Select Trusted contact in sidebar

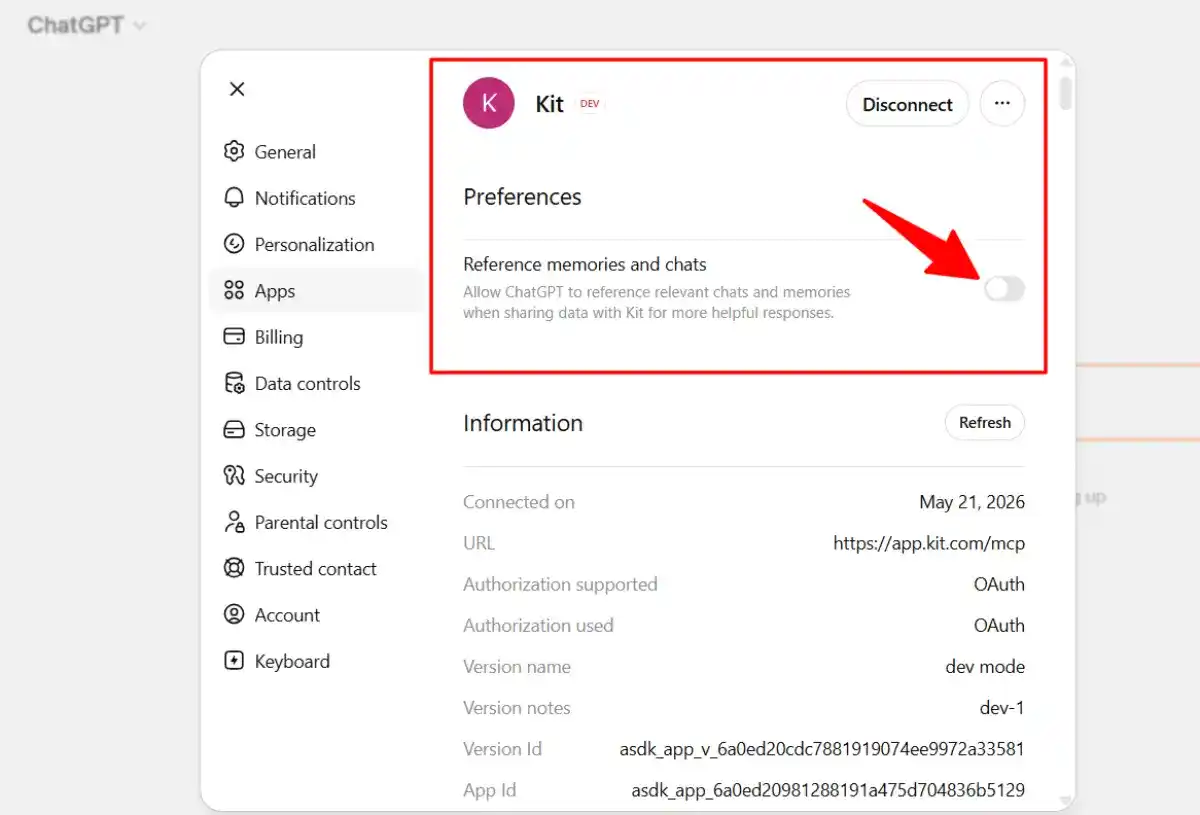(x=316, y=568)
